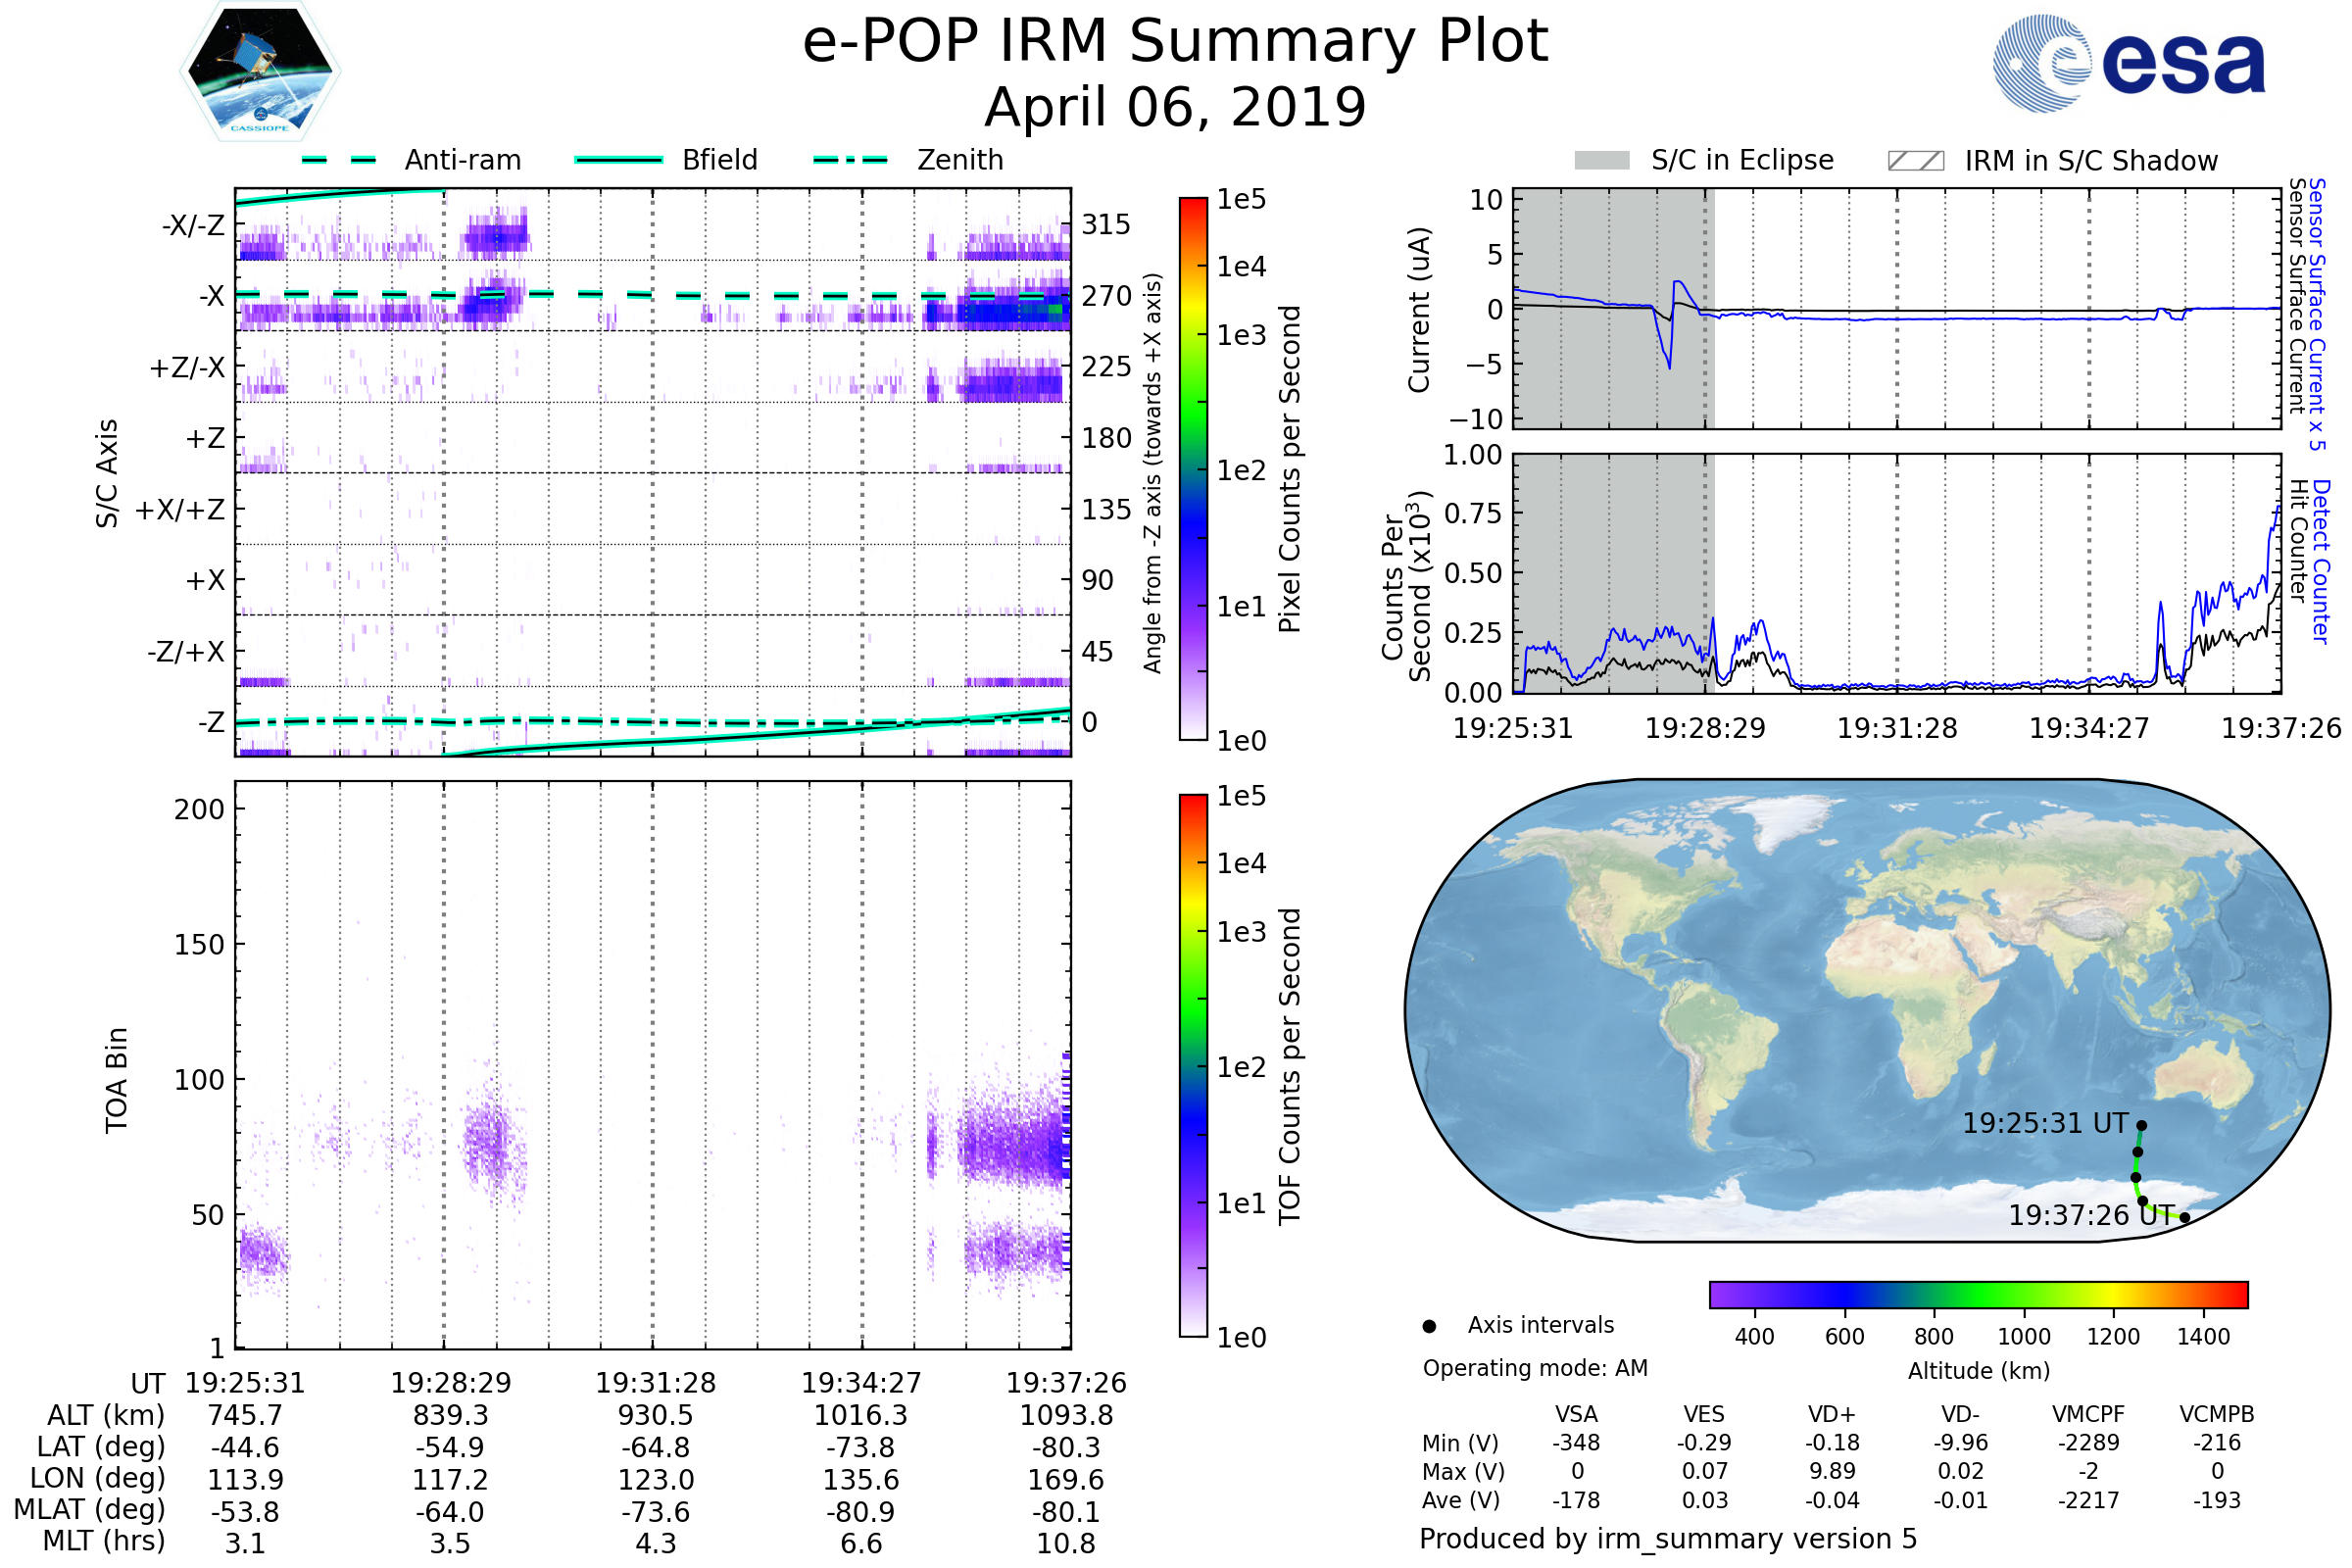Click the S/C in Eclipse gray swatch
This screenshot has width=2352, height=1568.
pos(1601,161)
